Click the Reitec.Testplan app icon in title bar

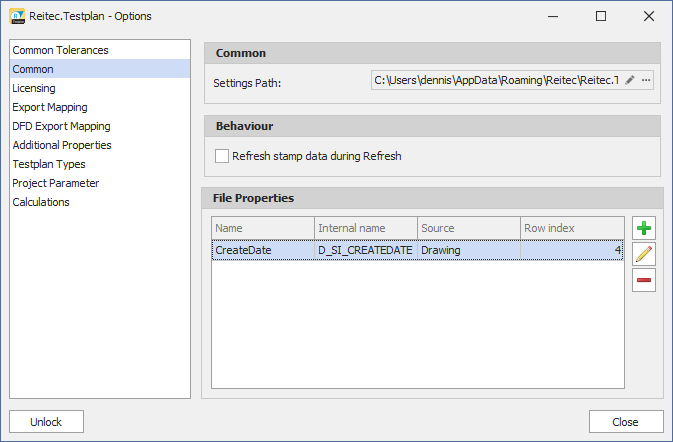(x=16, y=16)
